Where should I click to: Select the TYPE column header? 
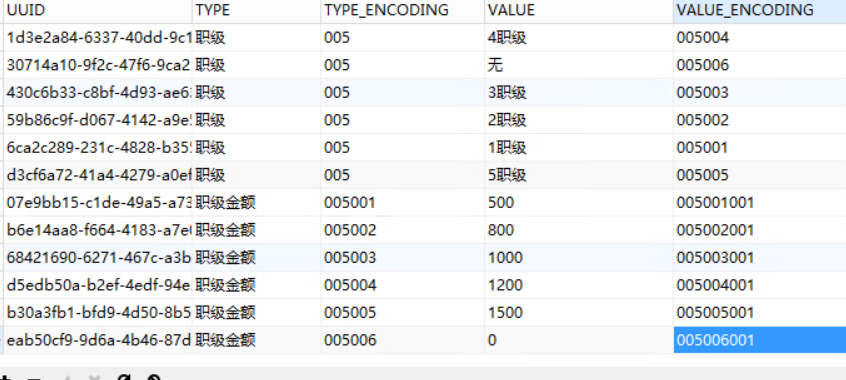(x=256, y=11)
